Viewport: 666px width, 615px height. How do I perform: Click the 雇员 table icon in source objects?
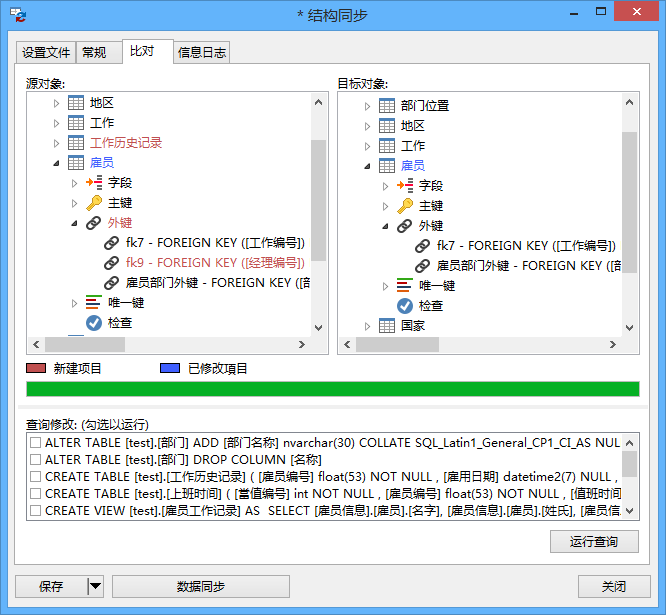[x=76, y=163]
